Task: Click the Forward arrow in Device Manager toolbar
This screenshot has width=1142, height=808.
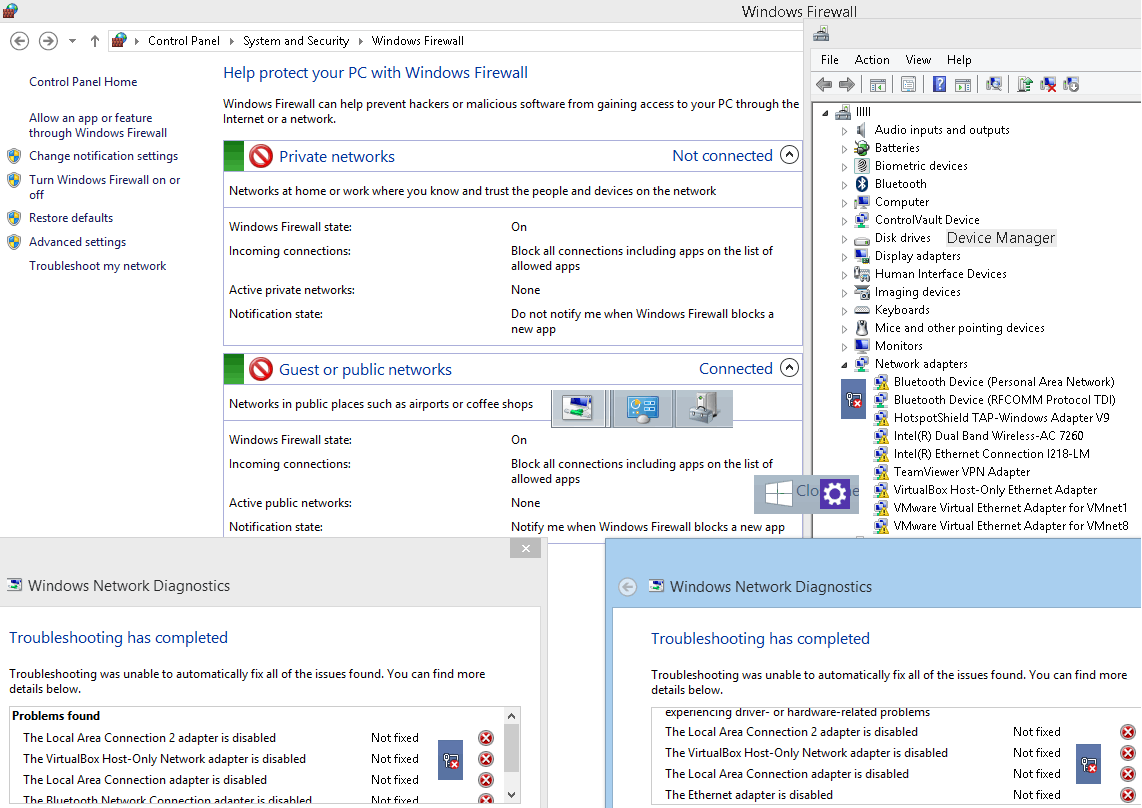Action: click(x=846, y=85)
